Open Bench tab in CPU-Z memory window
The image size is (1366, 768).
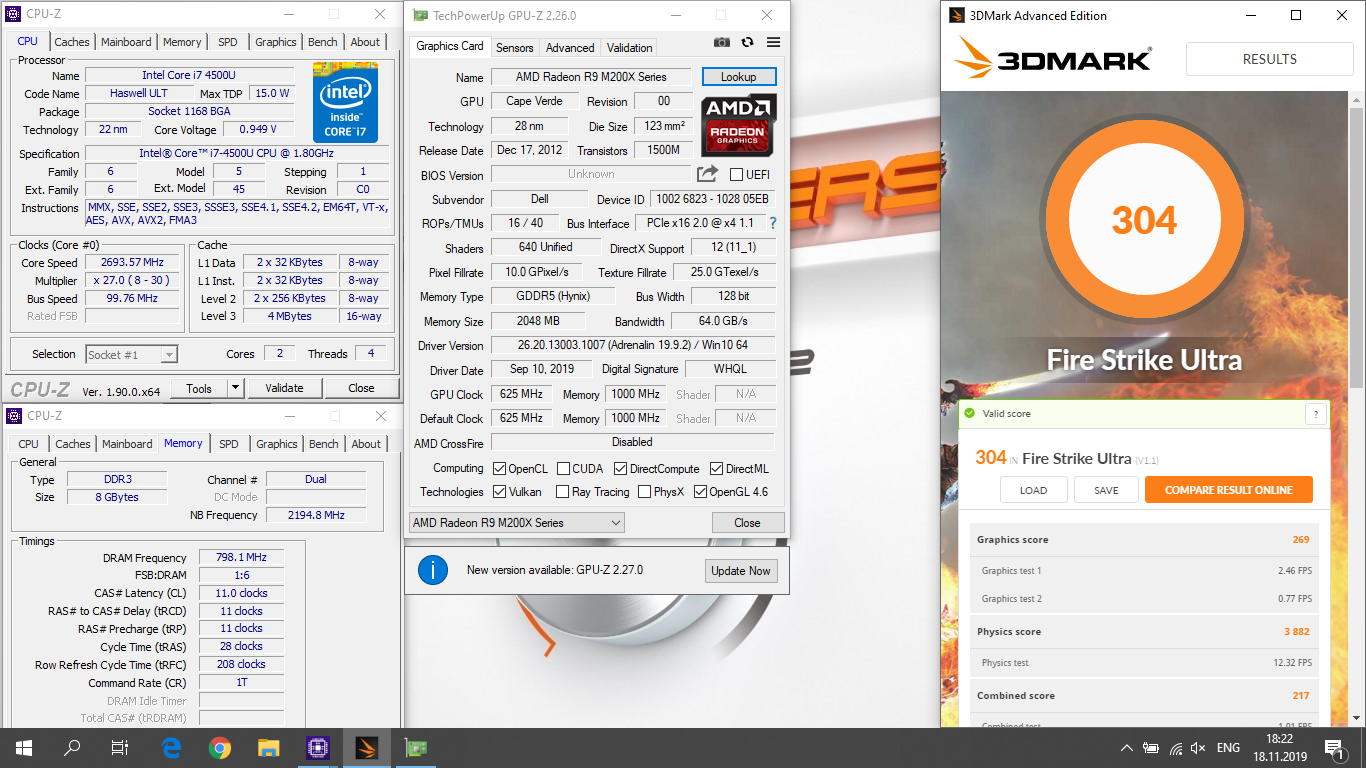pos(324,444)
